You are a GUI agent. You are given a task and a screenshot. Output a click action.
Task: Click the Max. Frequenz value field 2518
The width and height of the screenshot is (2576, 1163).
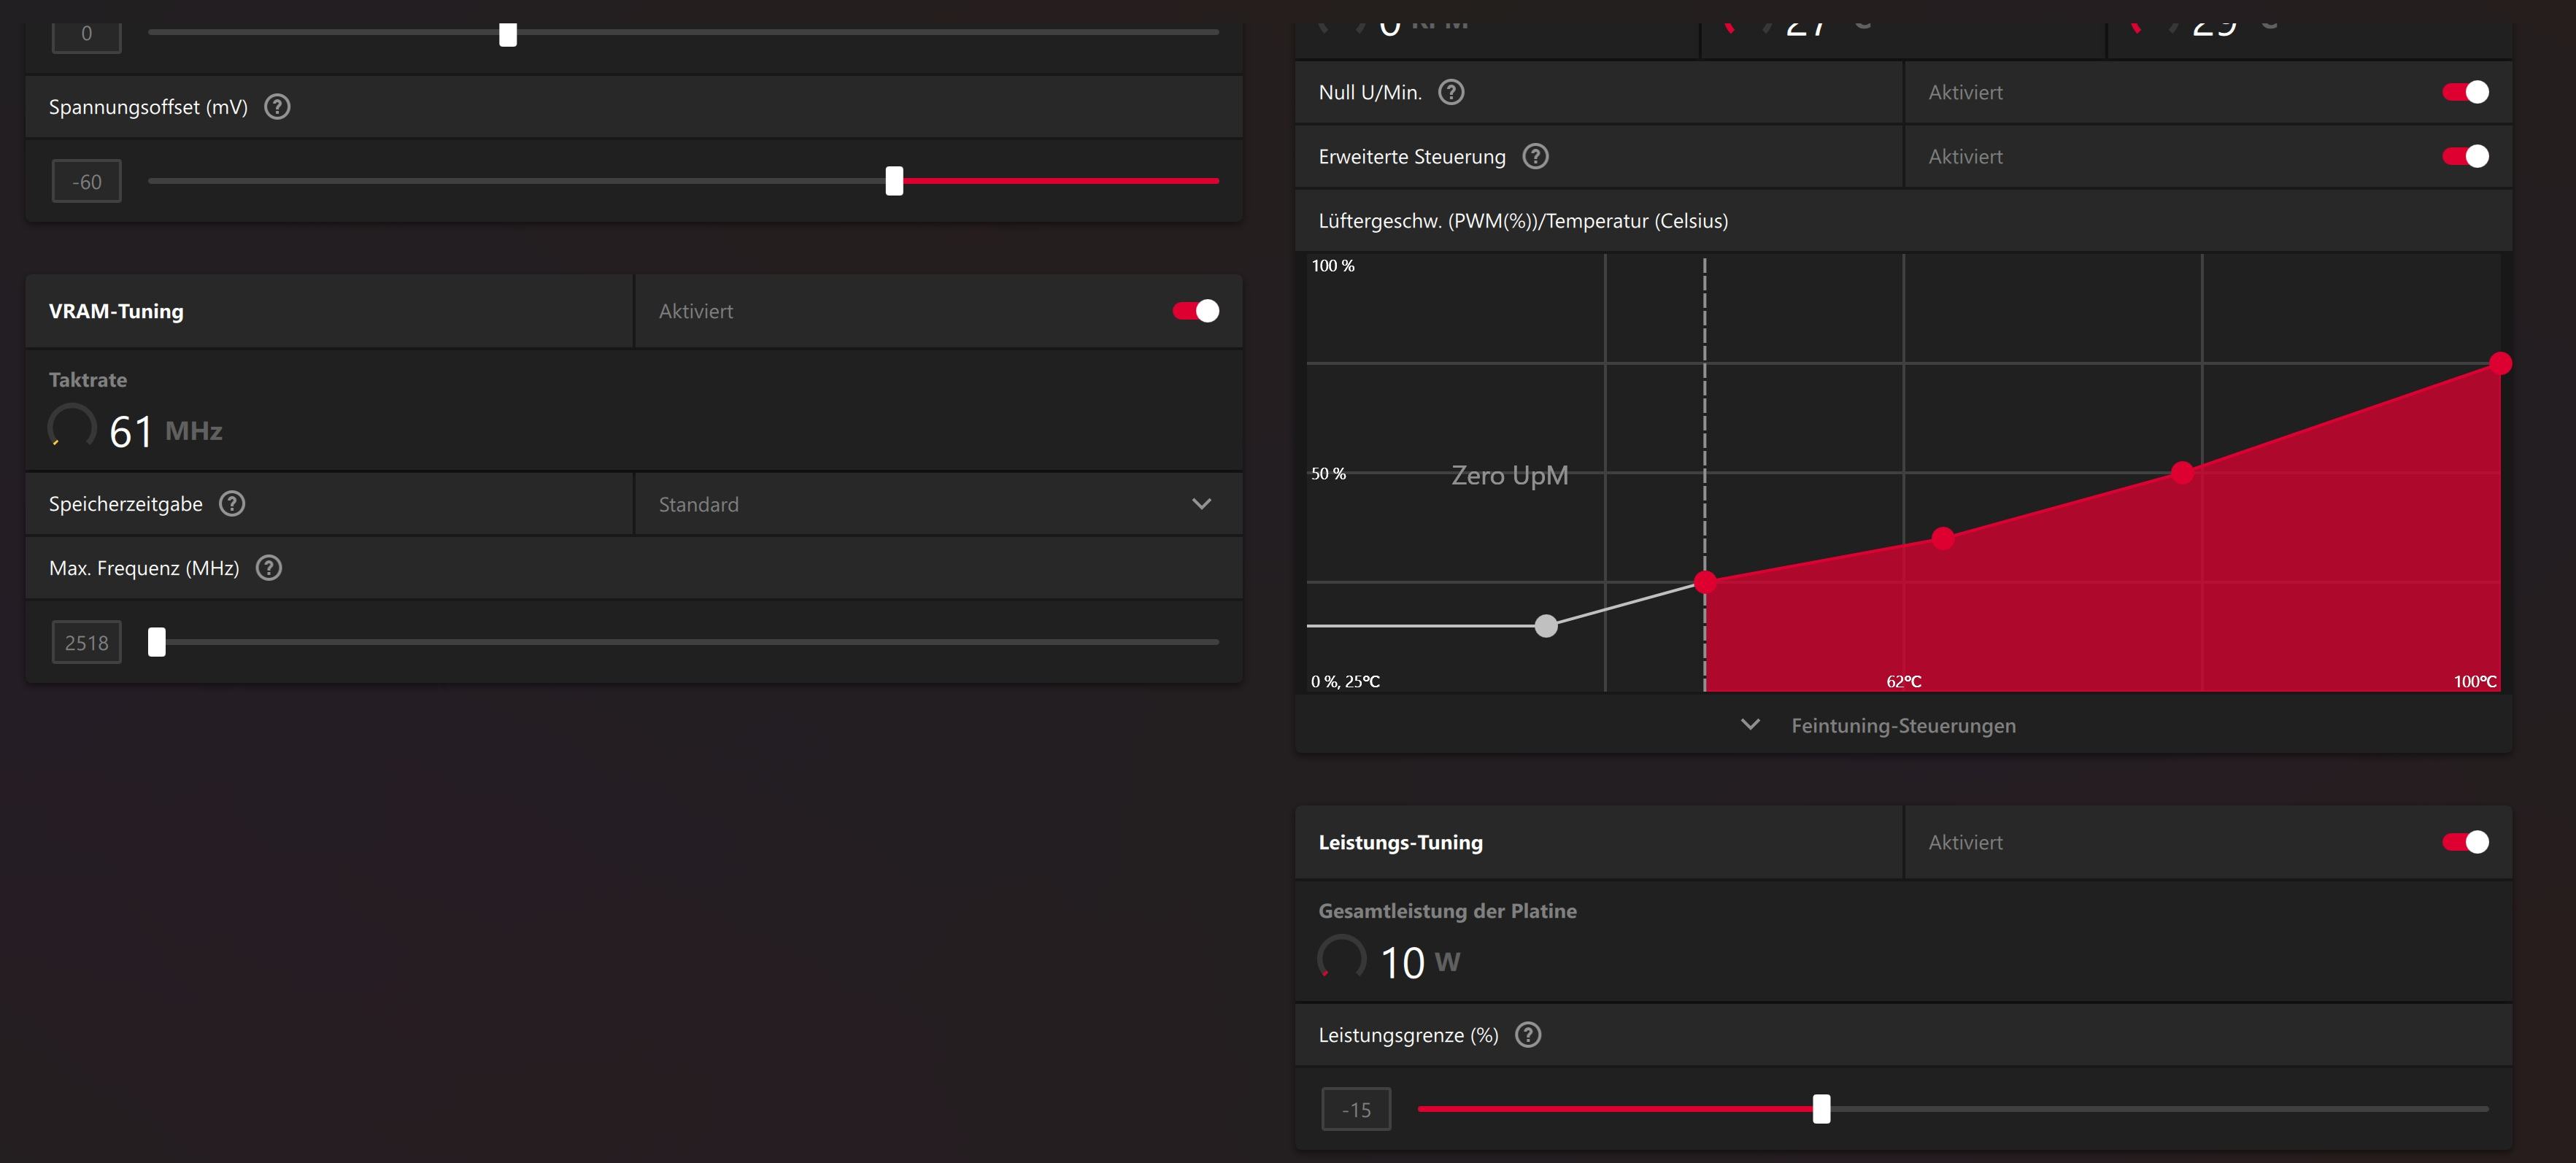pyautogui.click(x=87, y=643)
